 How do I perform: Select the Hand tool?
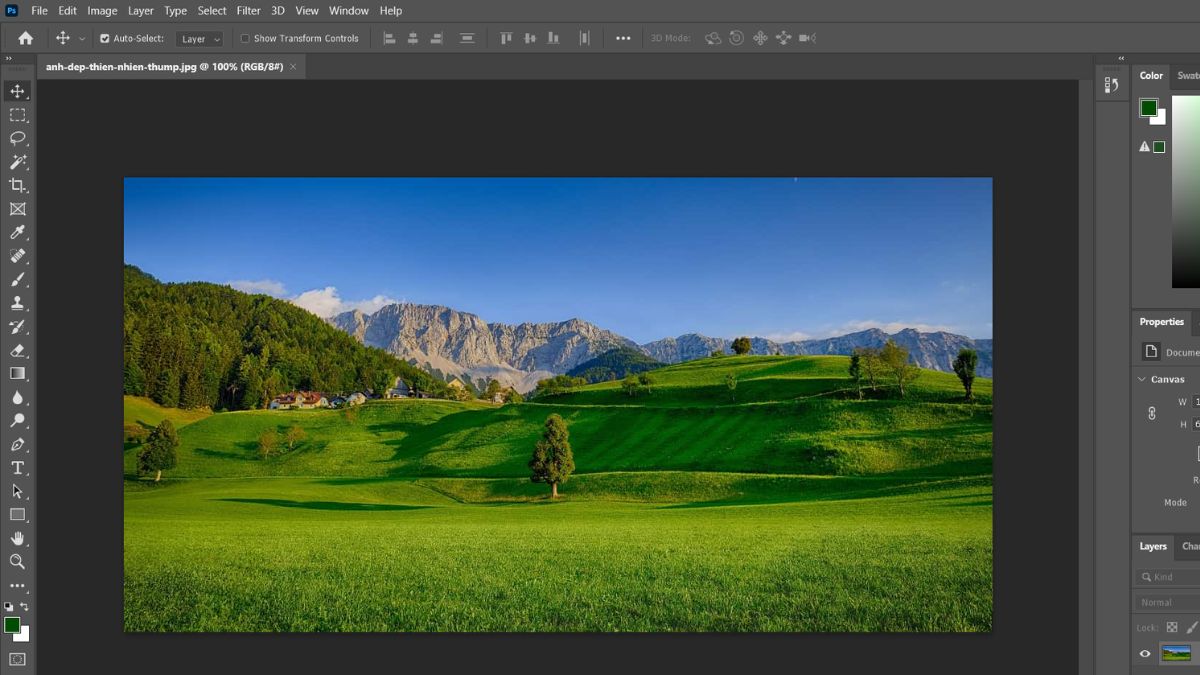[17, 538]
